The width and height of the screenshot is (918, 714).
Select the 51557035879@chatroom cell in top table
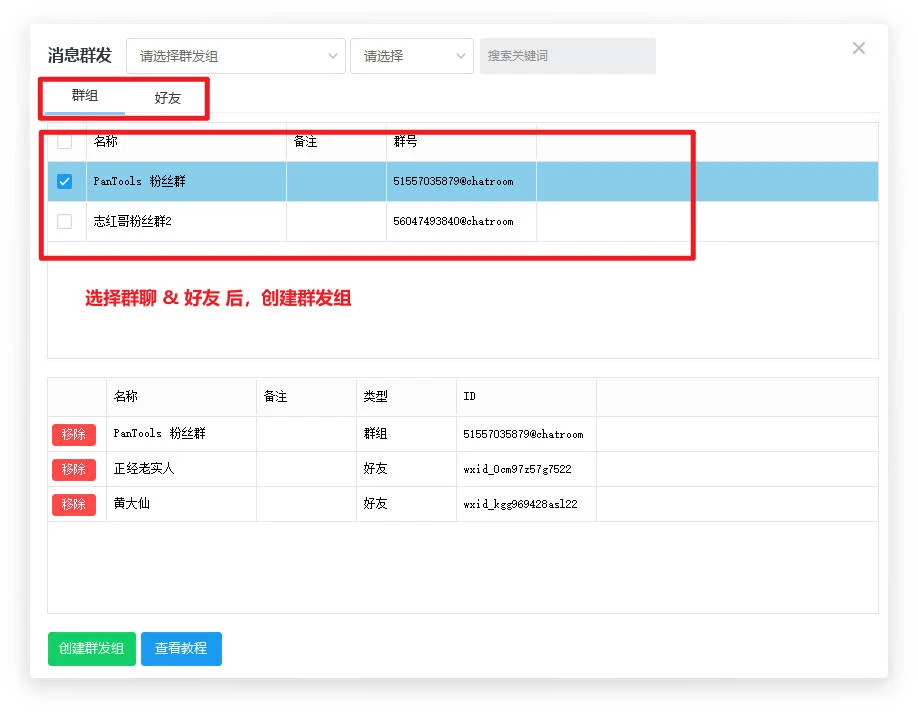click(461, 181)
